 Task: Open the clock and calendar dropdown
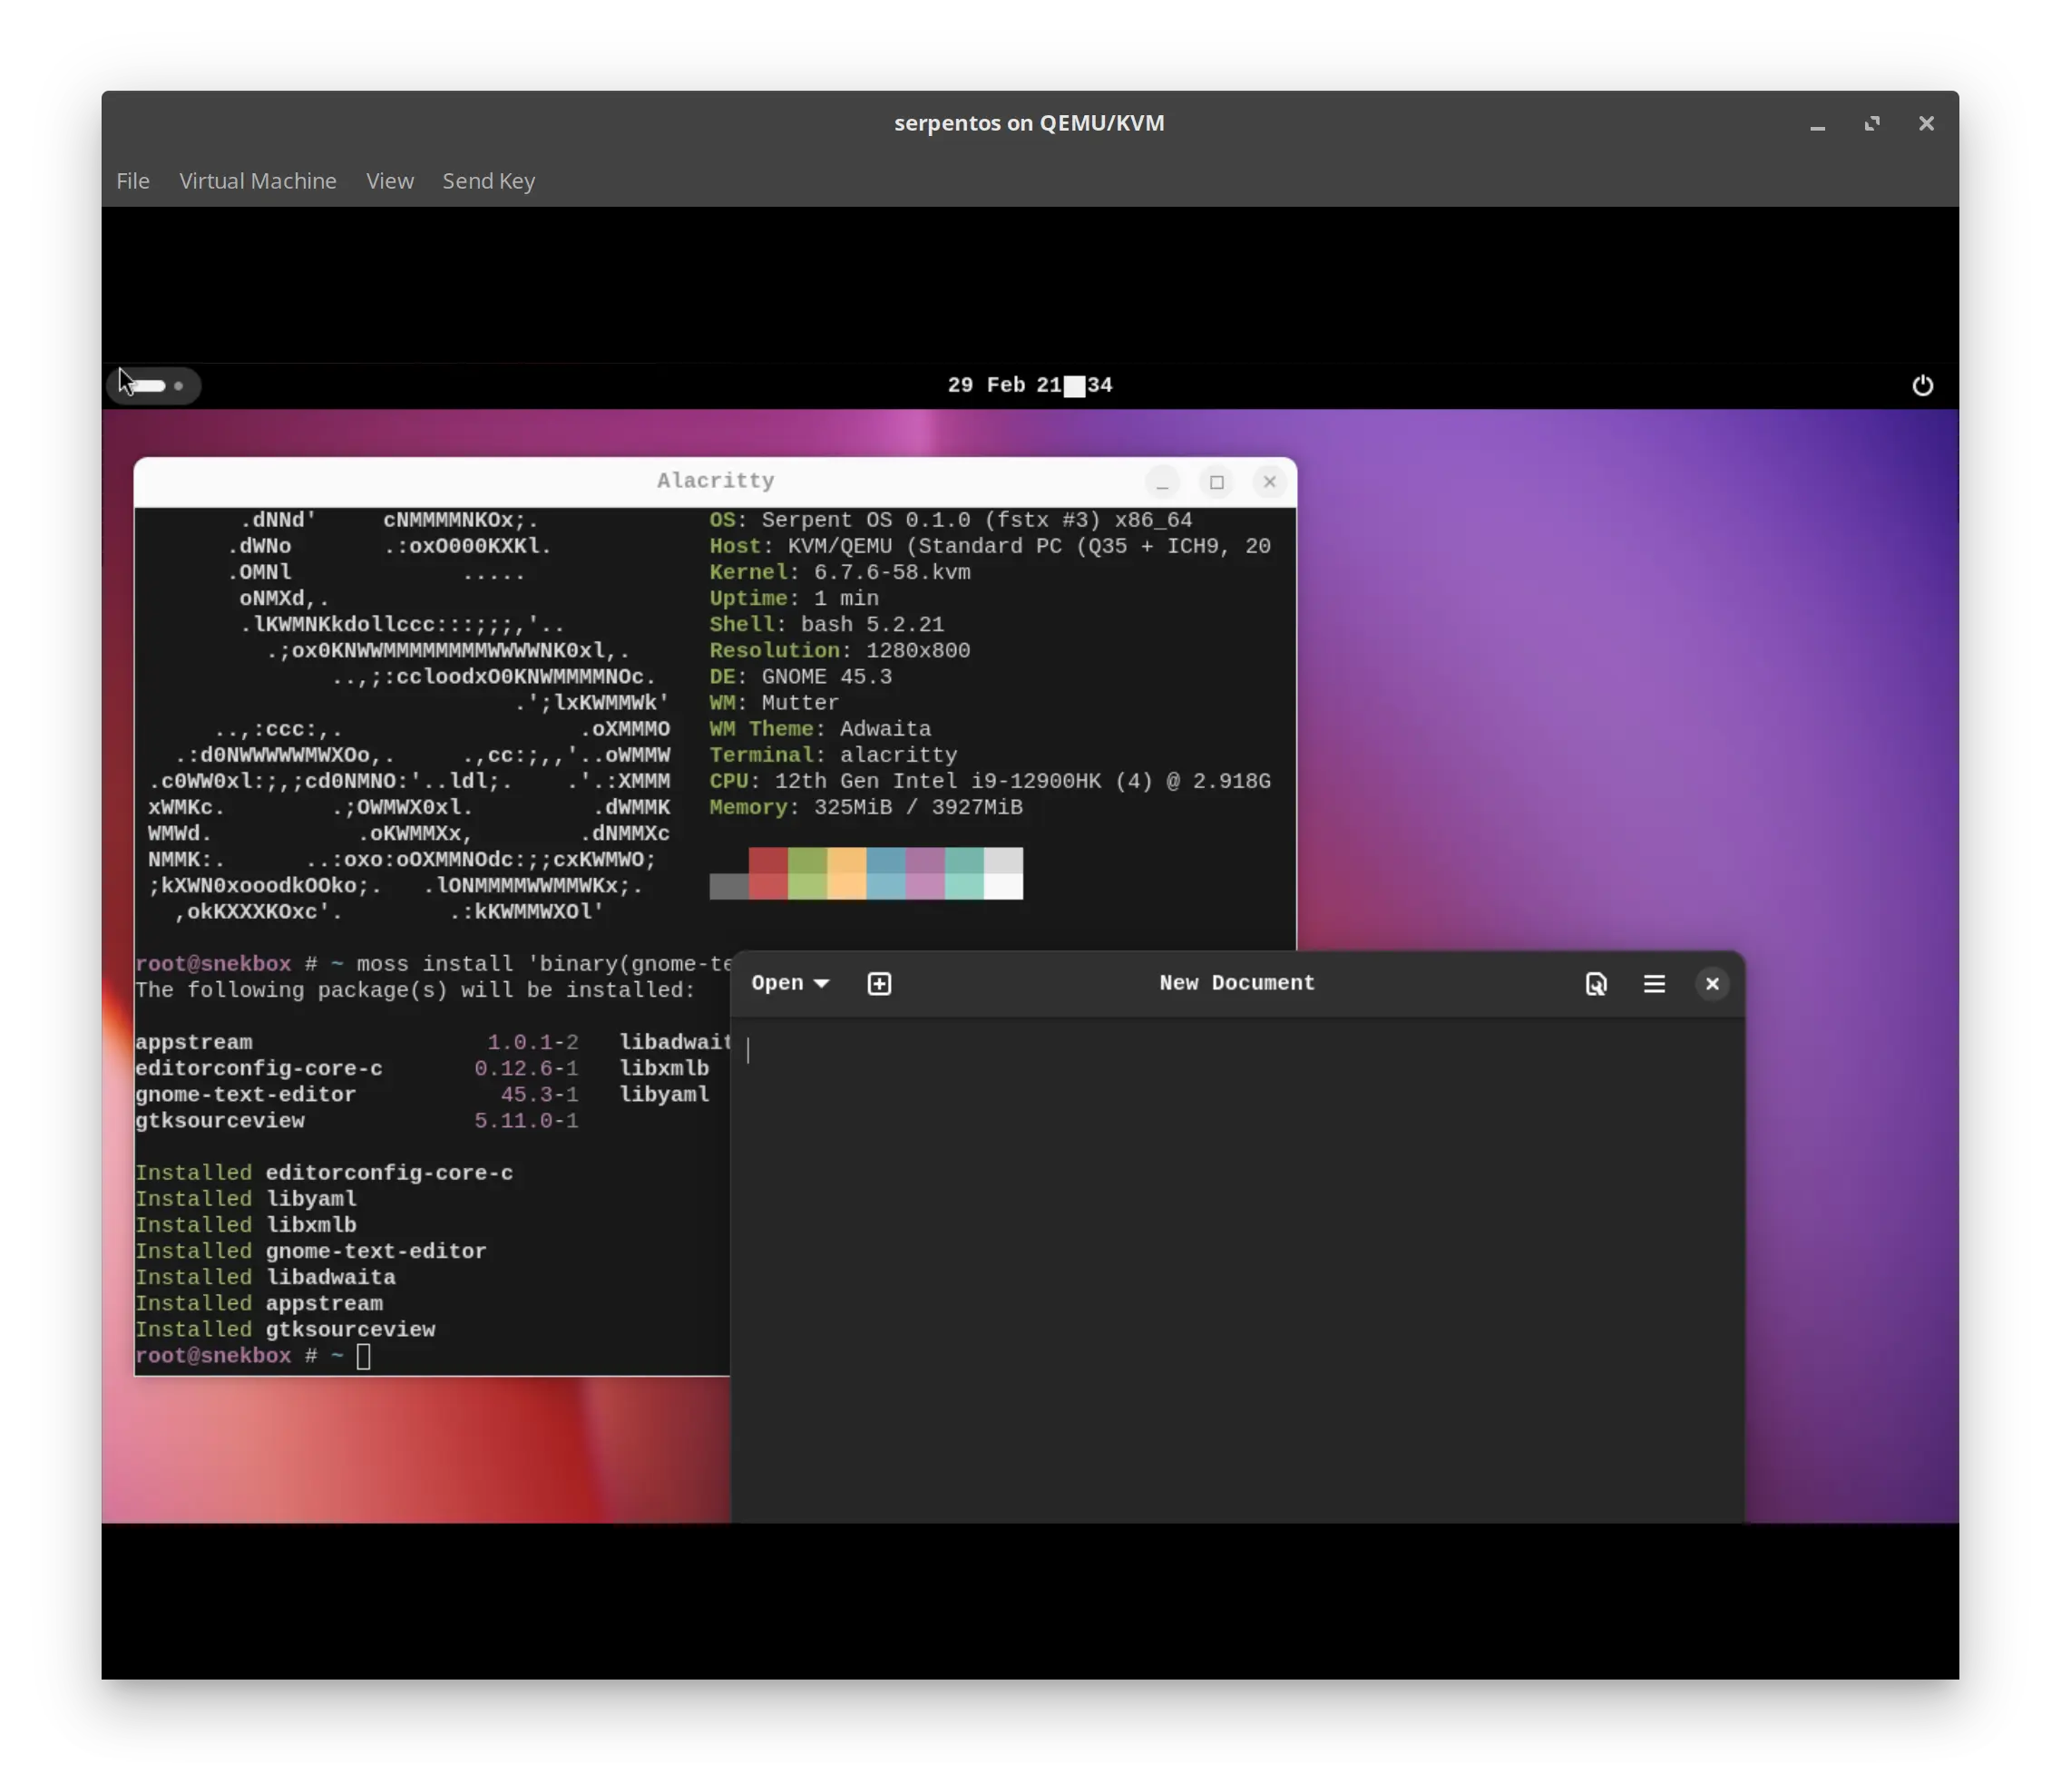coord(1030,386)
